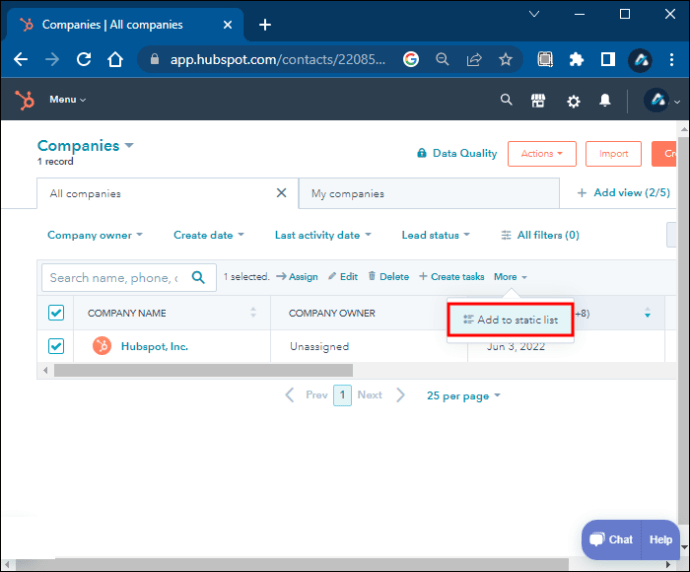Select page 1 in pagination

342,395
